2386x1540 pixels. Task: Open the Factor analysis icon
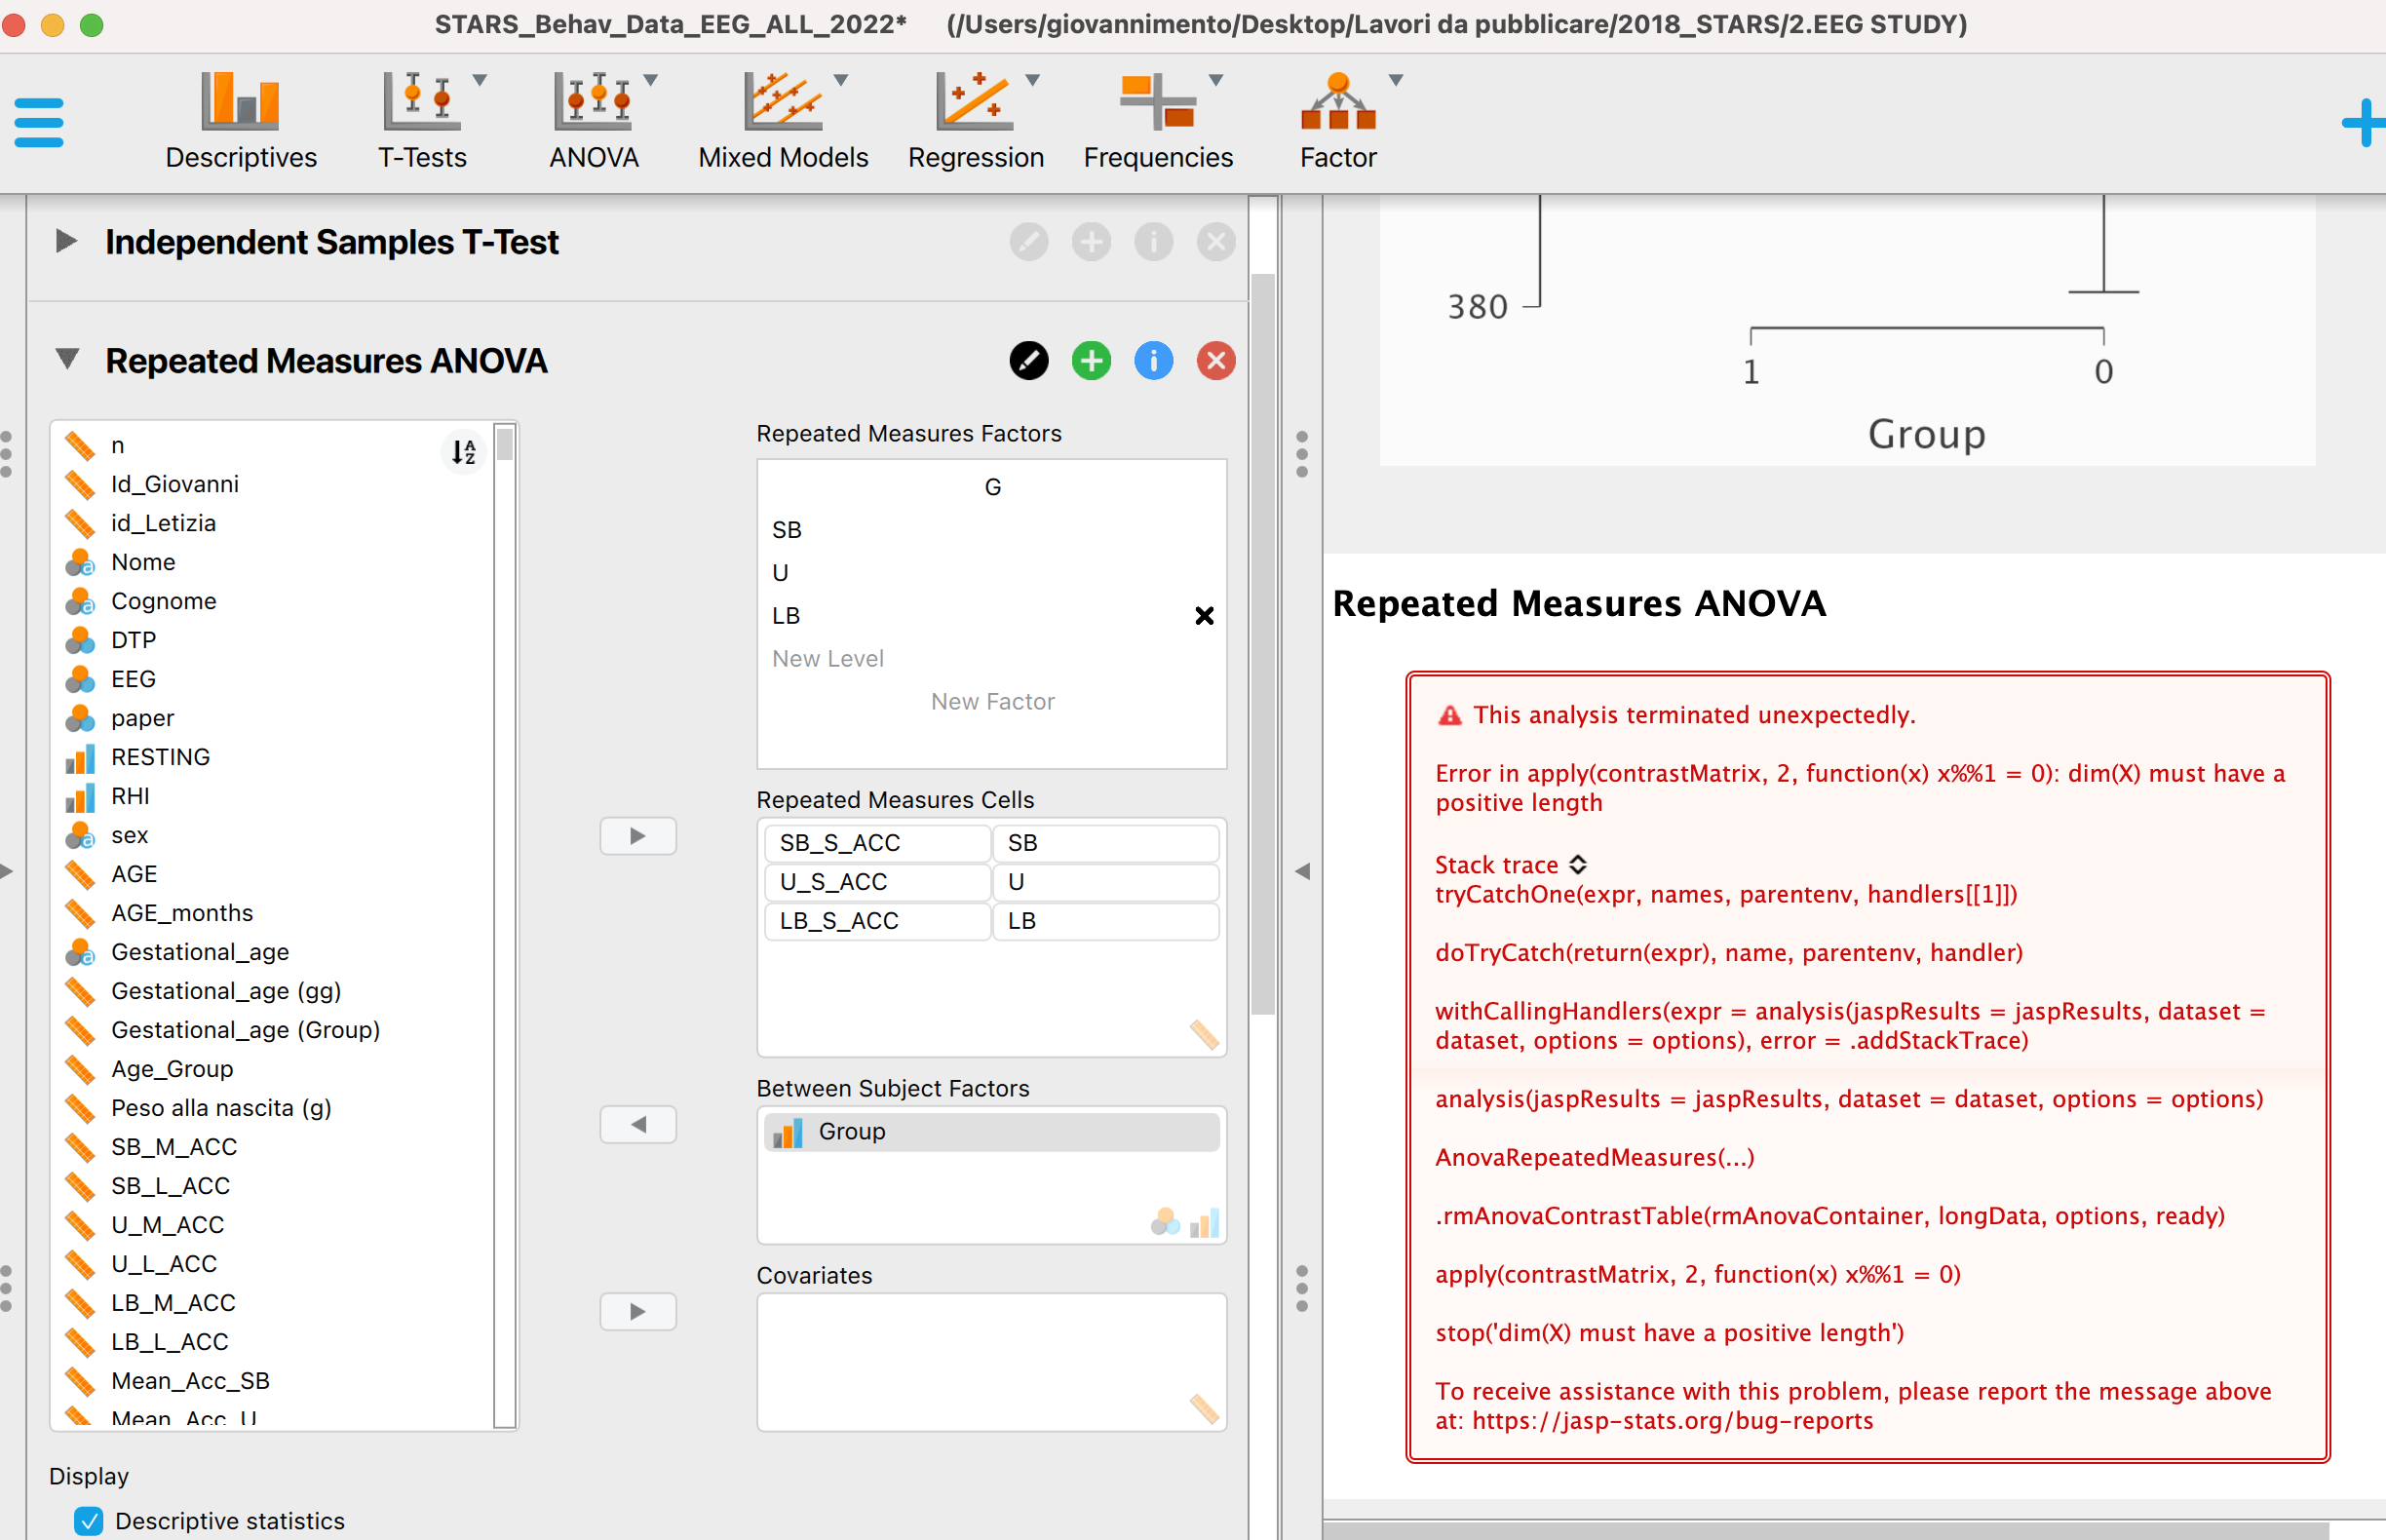tap(1338, 104)
